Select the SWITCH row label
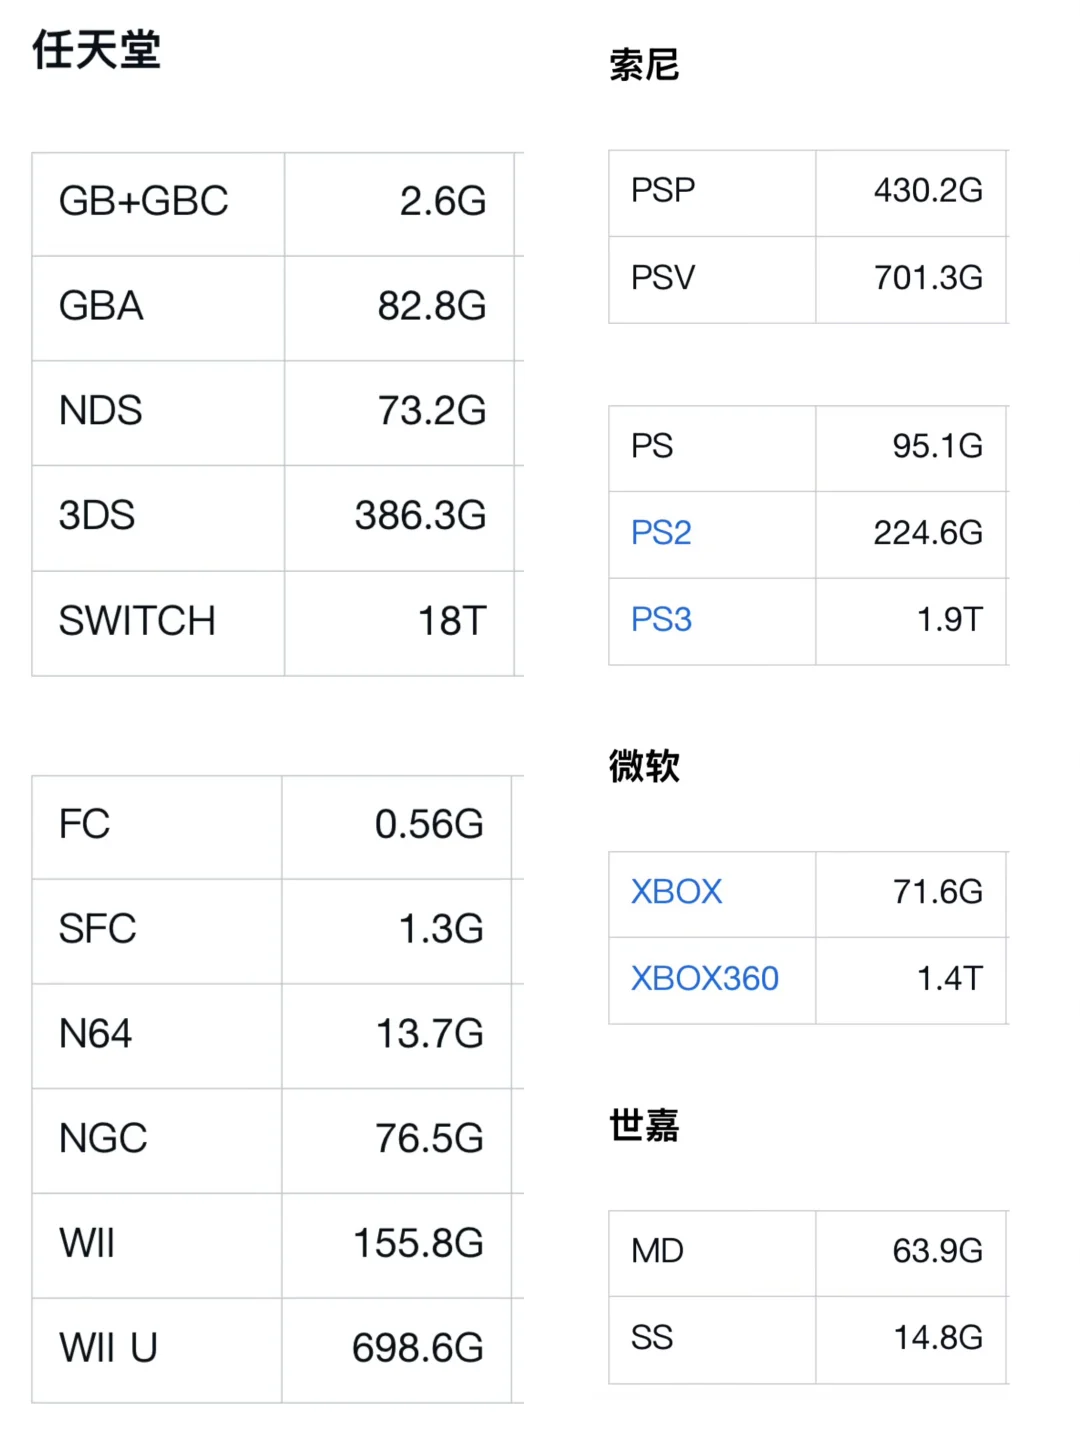The width and height of the screenshot is (1080, 1440). (x=137, y=622)
